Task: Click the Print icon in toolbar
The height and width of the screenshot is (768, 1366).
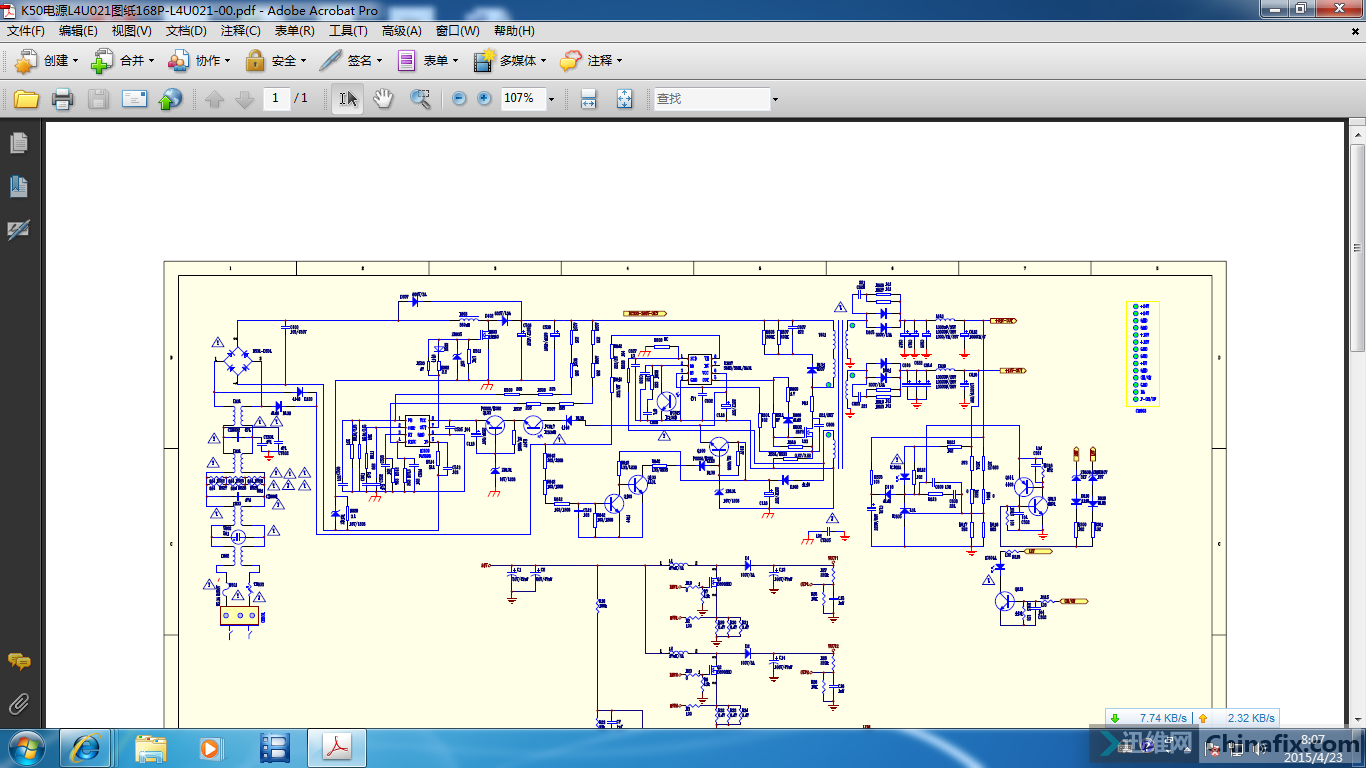Action: (62, 99)
